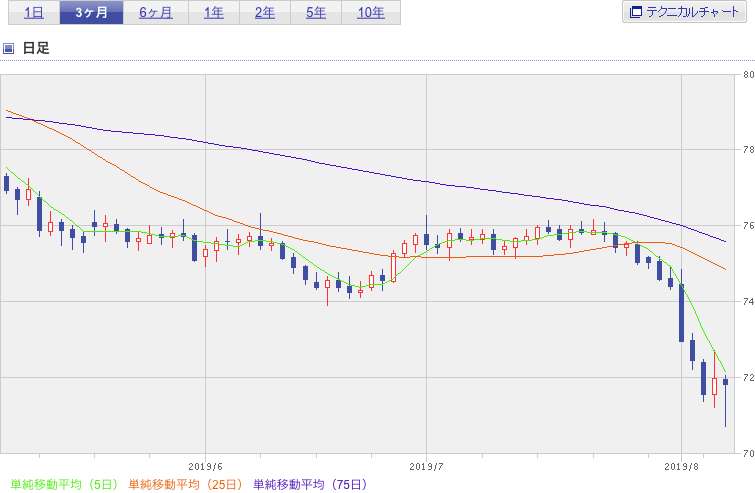Switch chart to 1年 range

pyautogui.click(x=214, y=13)
